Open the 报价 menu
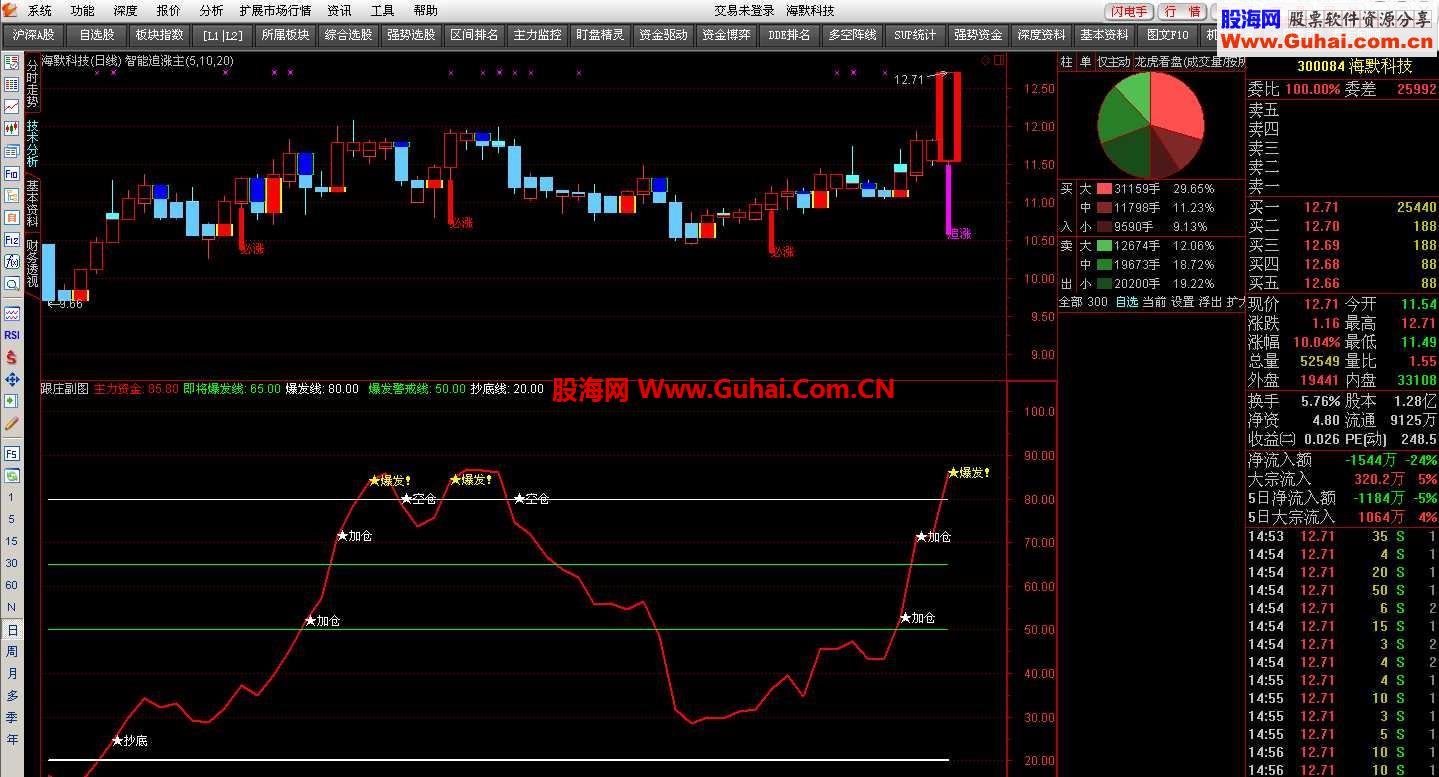The width and height of the screenshot is (1439, 777). point(169,11)
